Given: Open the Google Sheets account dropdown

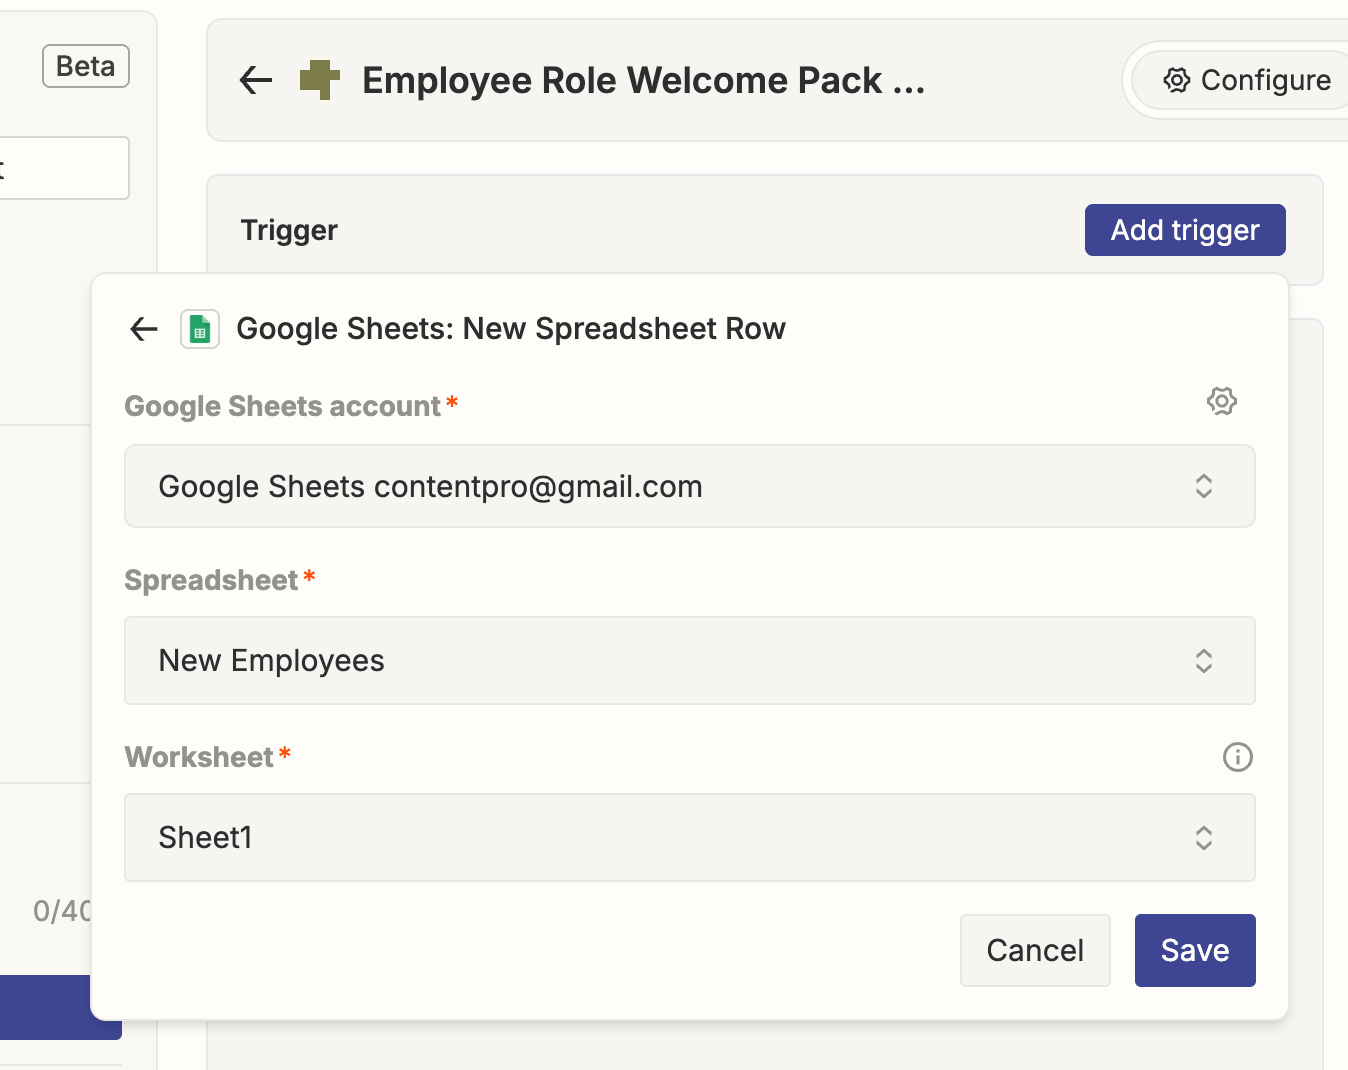Looking at the screenshot, I should pyautogui.click(x=690, y=486).
